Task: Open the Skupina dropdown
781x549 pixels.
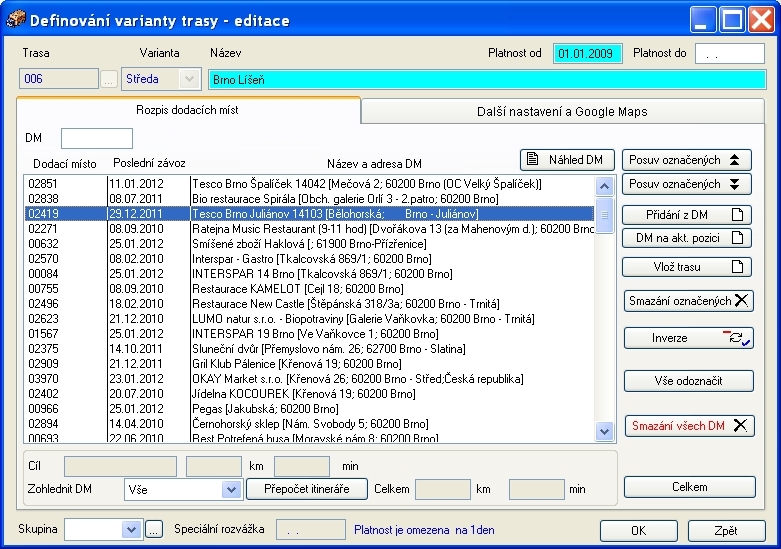Action: pyautogui.click(x=133, y=529)
